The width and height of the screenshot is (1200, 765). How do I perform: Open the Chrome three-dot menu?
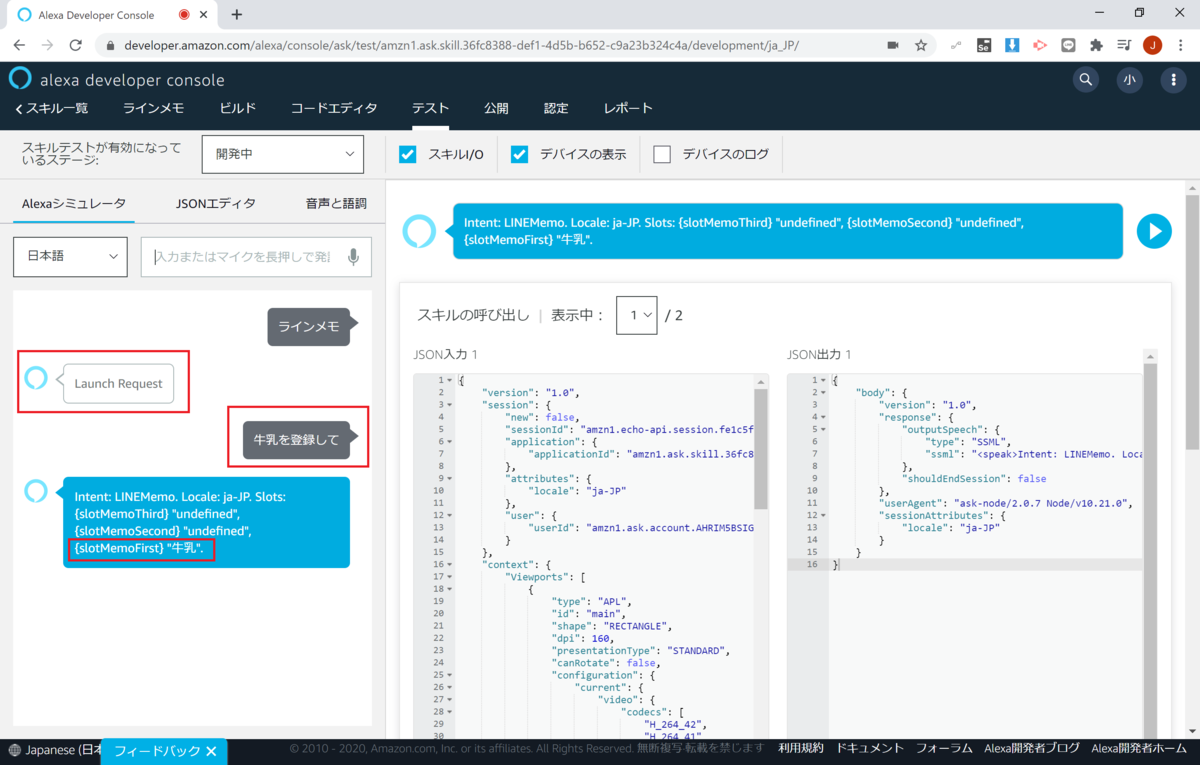click(x=1180, y=45)
